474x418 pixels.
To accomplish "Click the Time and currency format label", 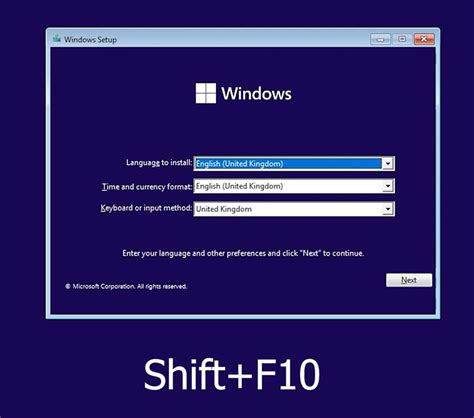I will [x=147, y=187].
